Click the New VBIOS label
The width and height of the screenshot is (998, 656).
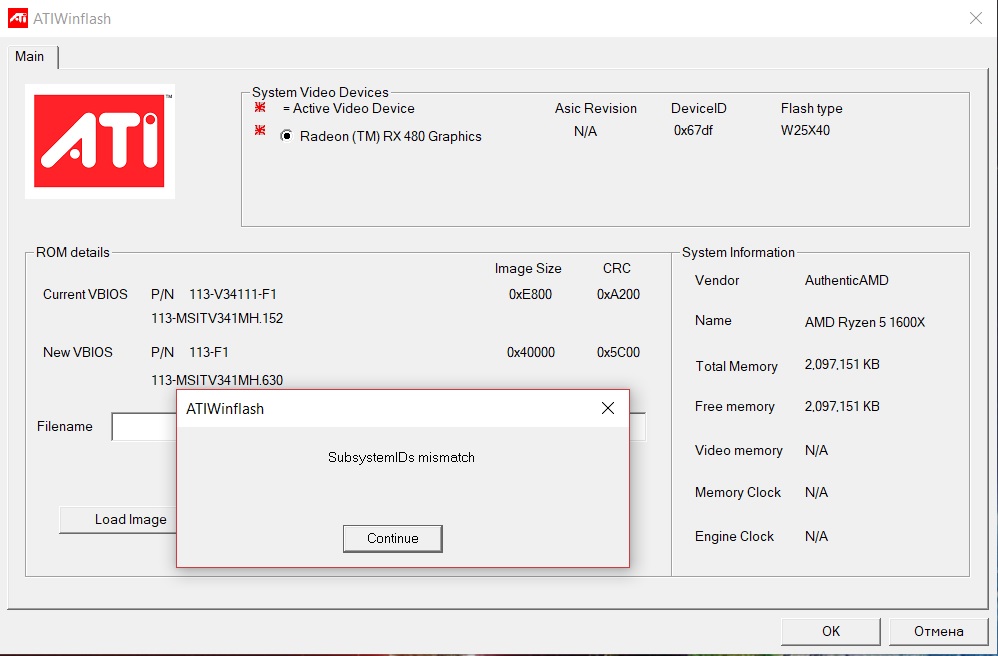coord(78,352)
